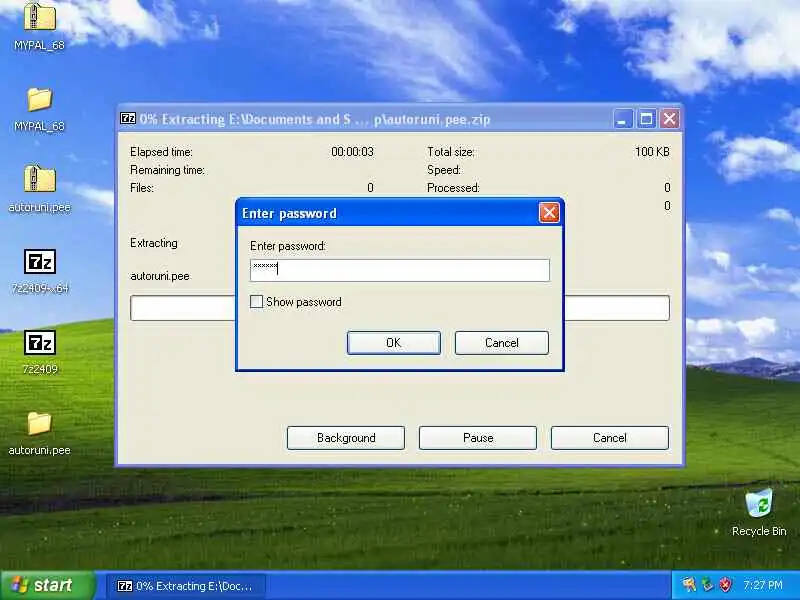This screenshot has height=600, width=800.
Task: Close the 7-Zip extraction window
Action: pos(669,119)
